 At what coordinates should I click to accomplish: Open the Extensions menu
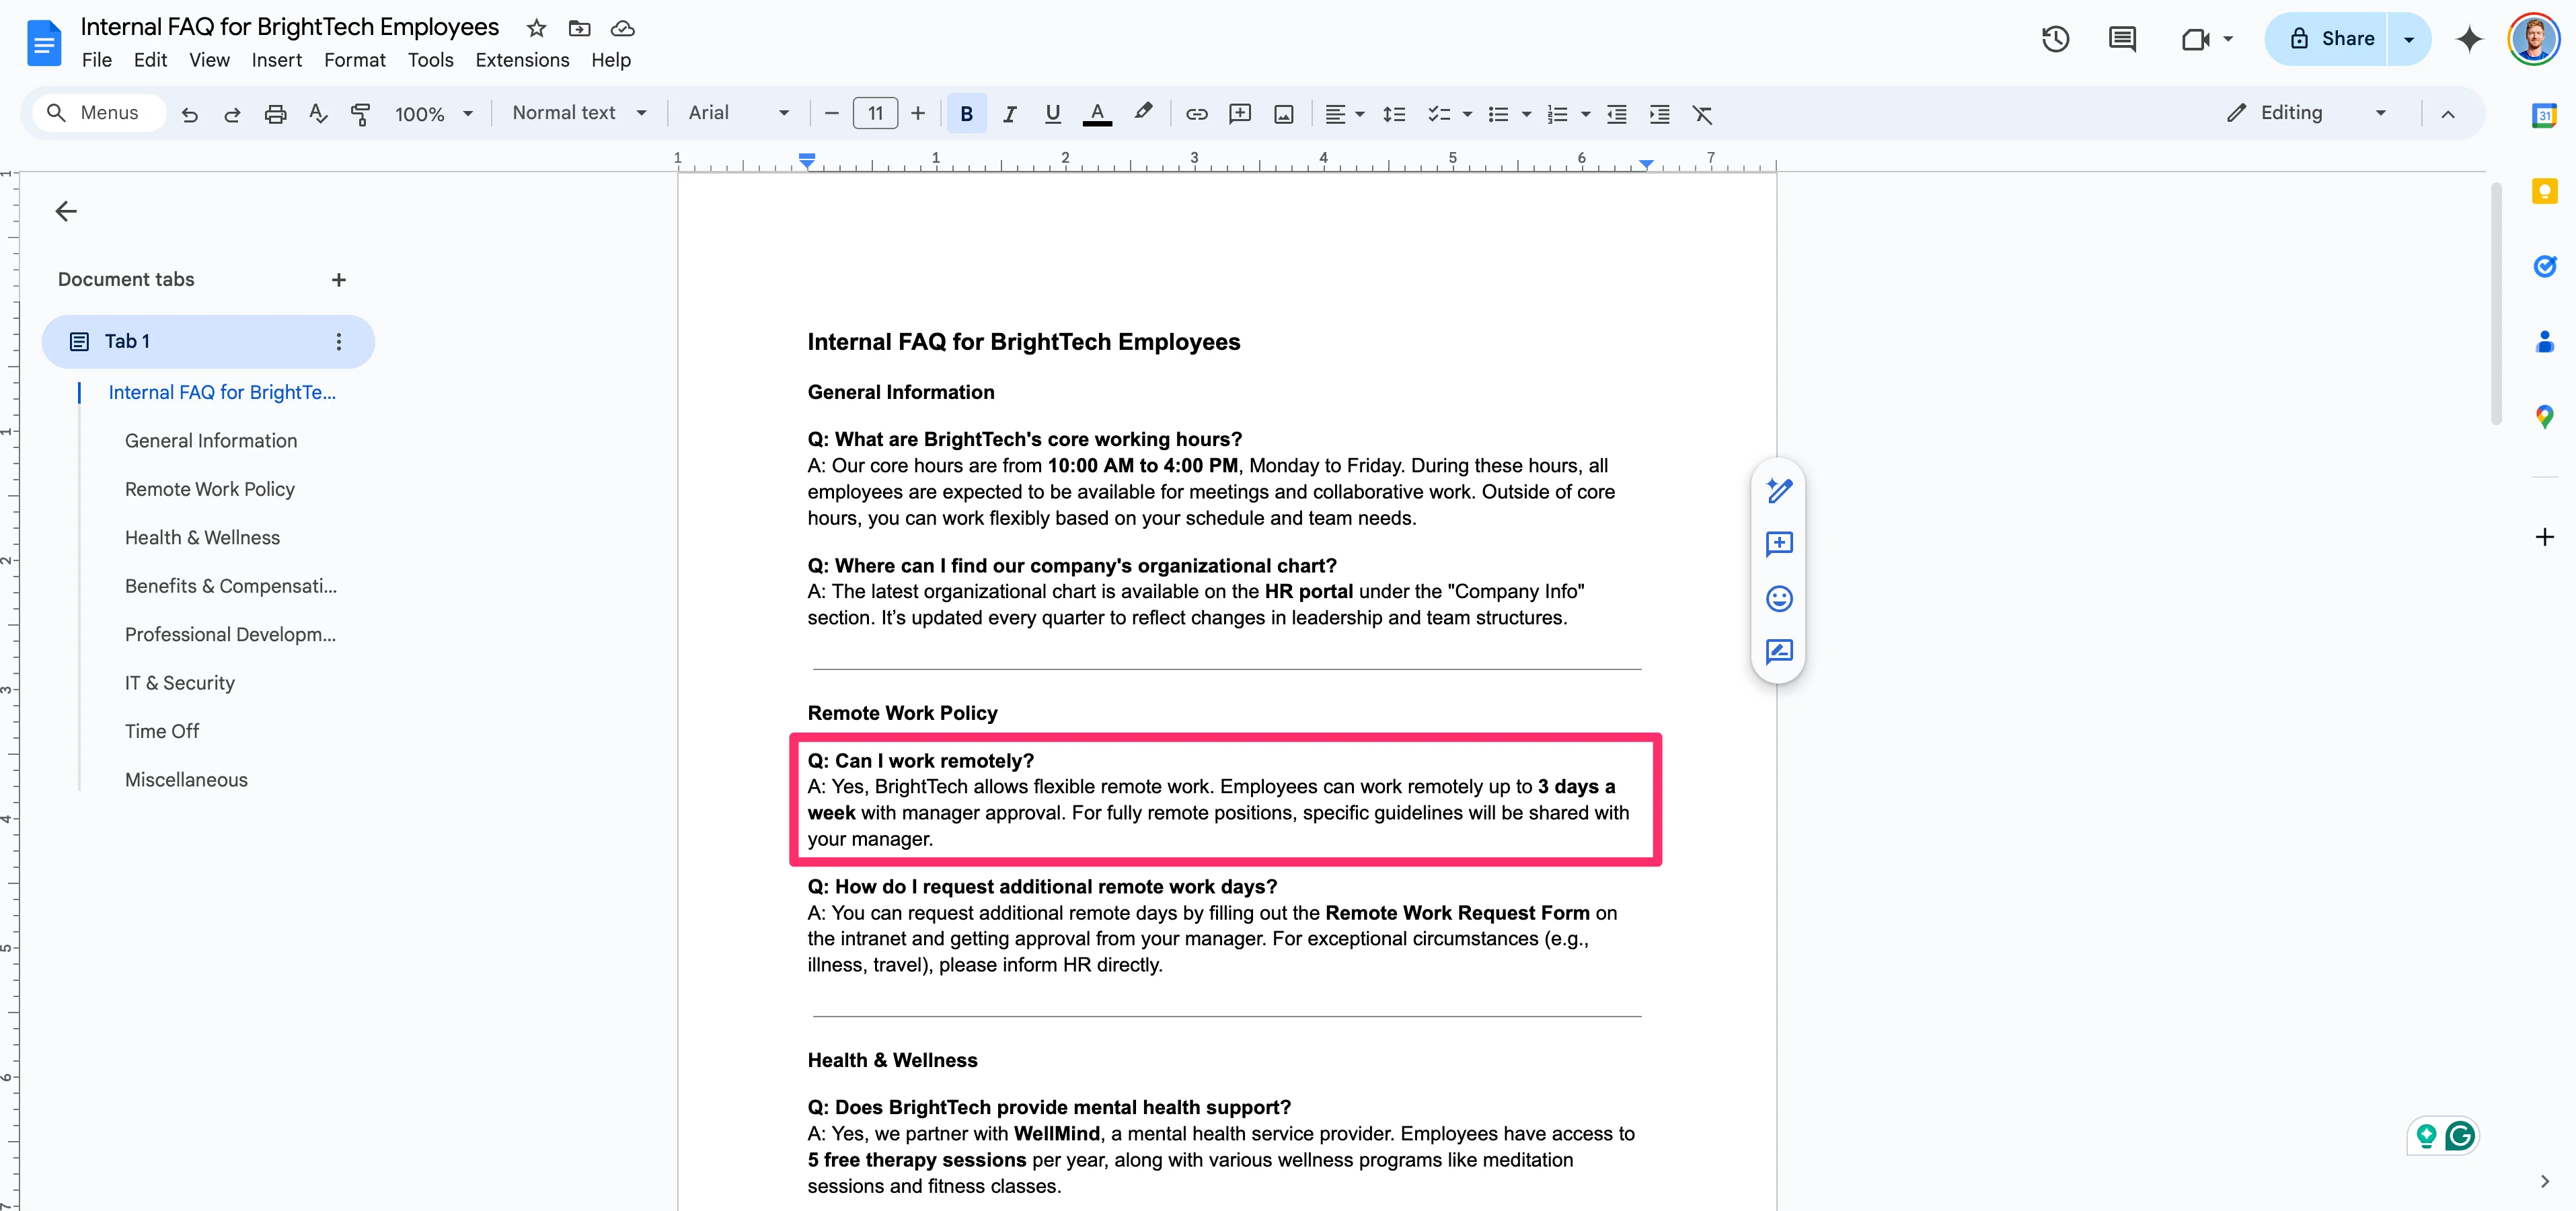coord(522,60)
